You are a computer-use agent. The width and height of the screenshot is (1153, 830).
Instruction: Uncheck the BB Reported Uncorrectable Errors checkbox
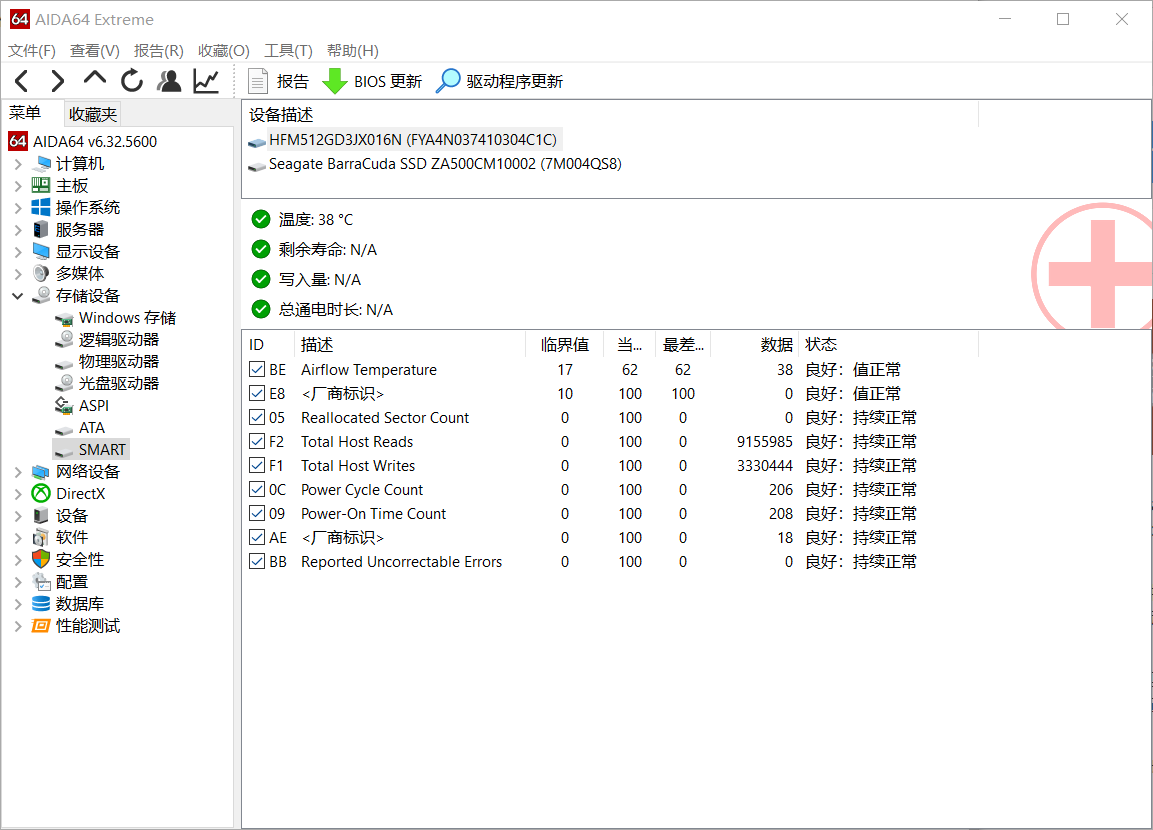[x=257, y=562]
